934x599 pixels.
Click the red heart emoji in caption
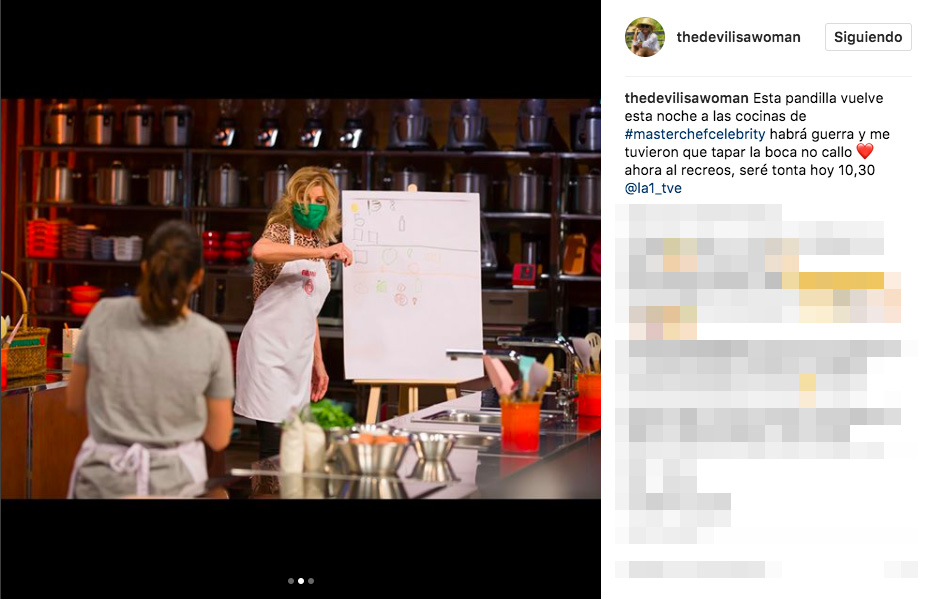tap(864, 152)
